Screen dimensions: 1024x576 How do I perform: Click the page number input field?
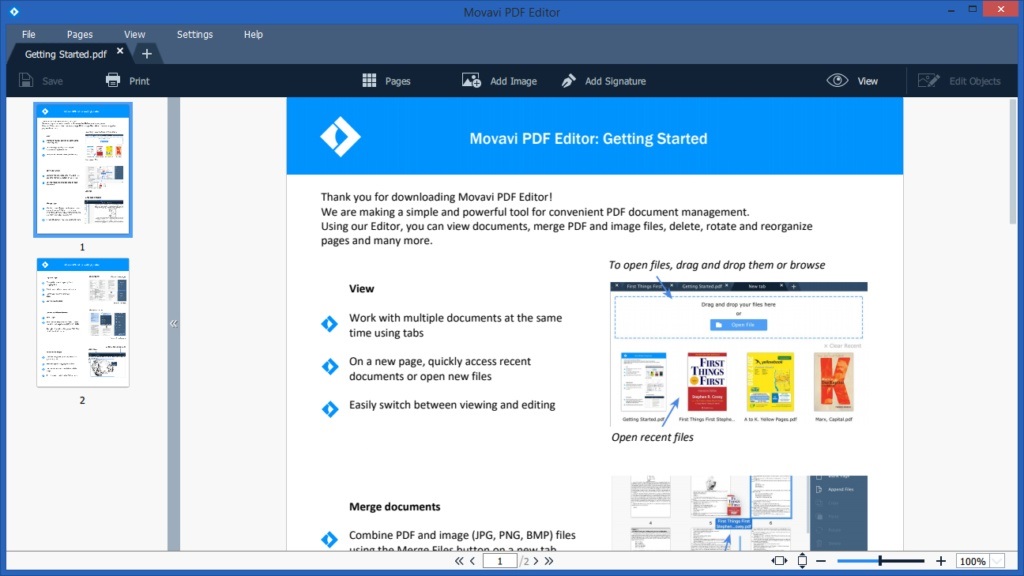click(x=500, y=561)
